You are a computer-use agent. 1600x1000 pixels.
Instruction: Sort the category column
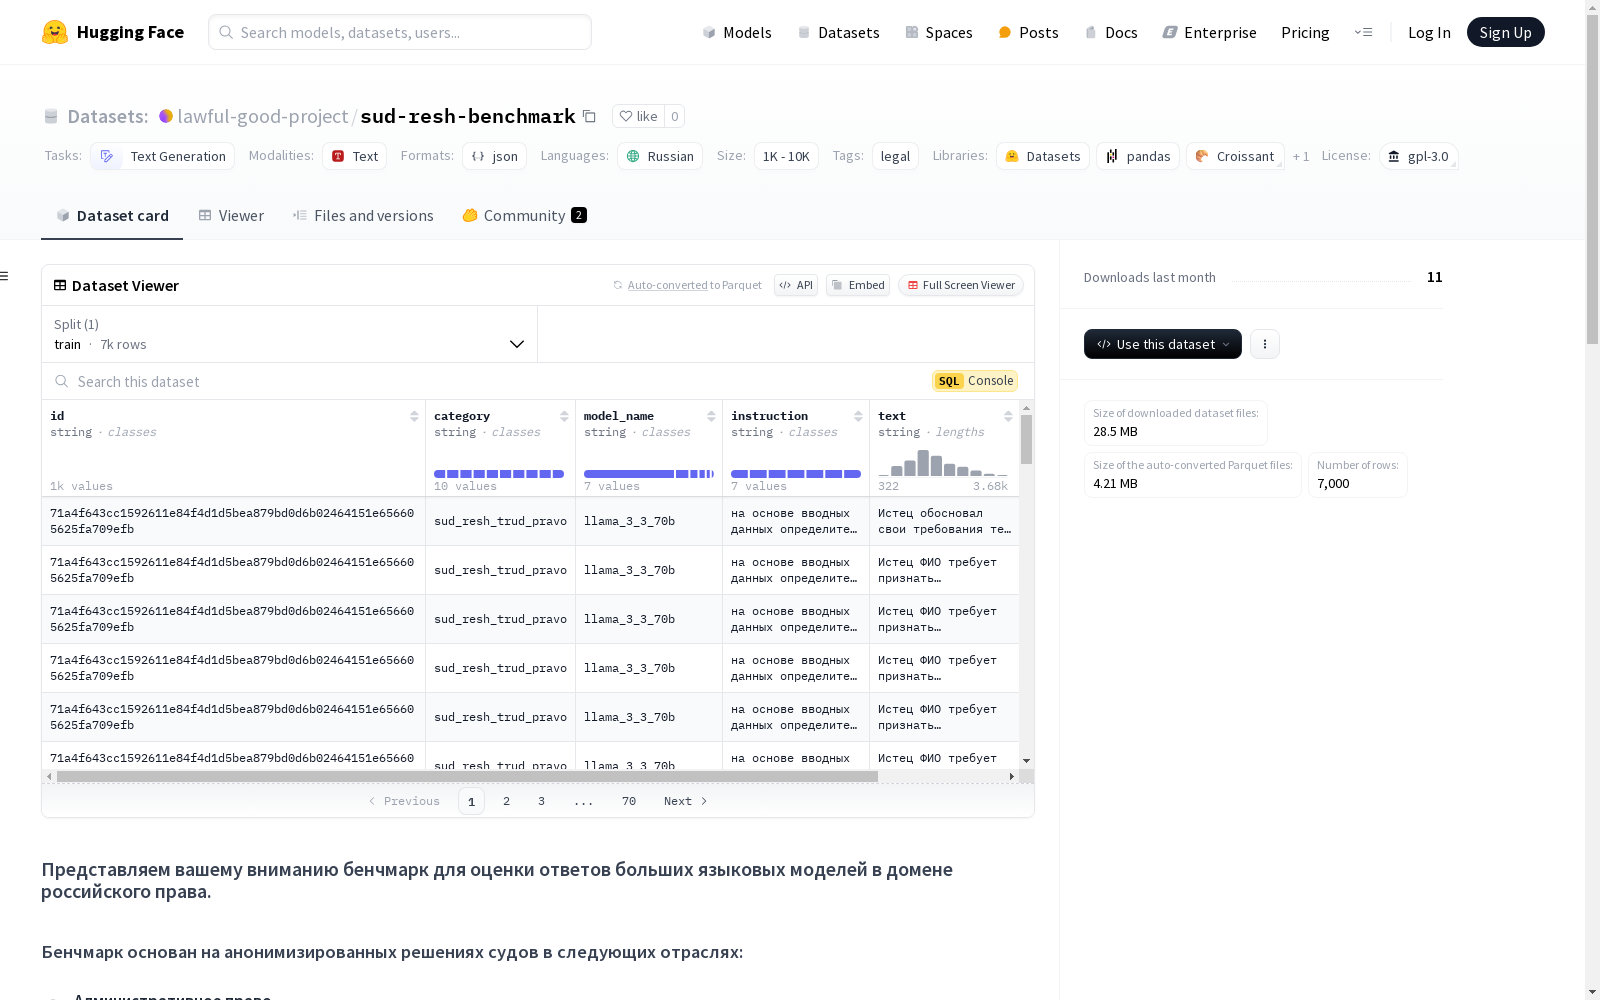564,416
